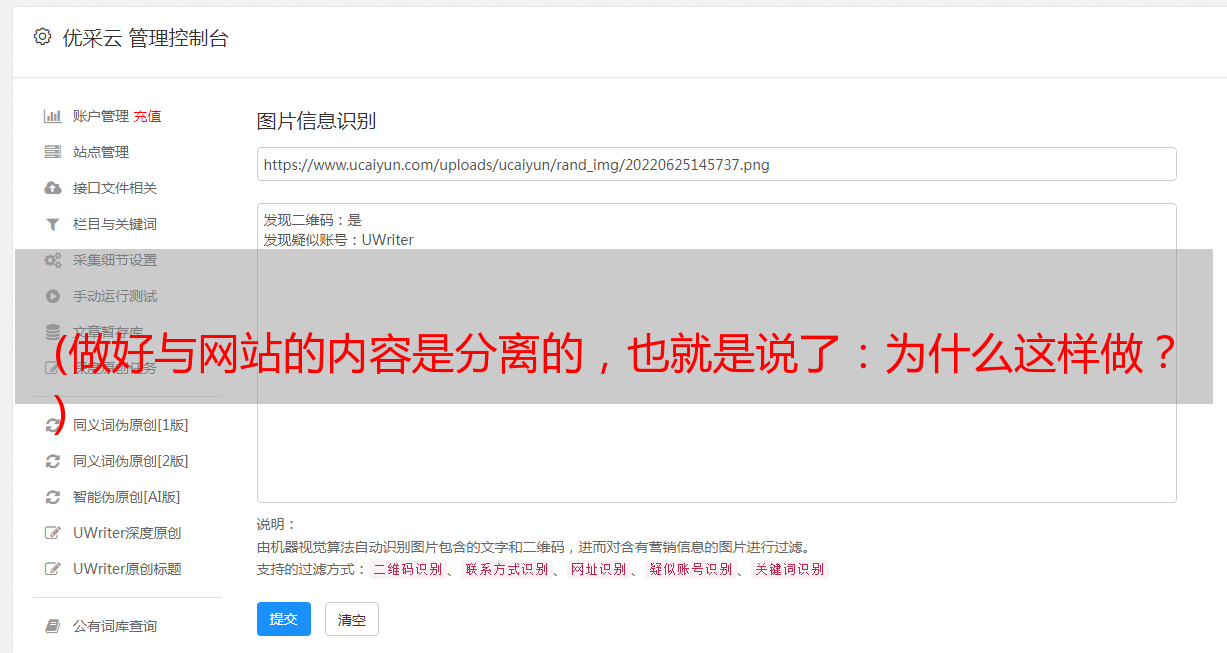1227x653 pixels.
Task: Click the edit icon next to UWriter原创标题
Action: point(53,569)
